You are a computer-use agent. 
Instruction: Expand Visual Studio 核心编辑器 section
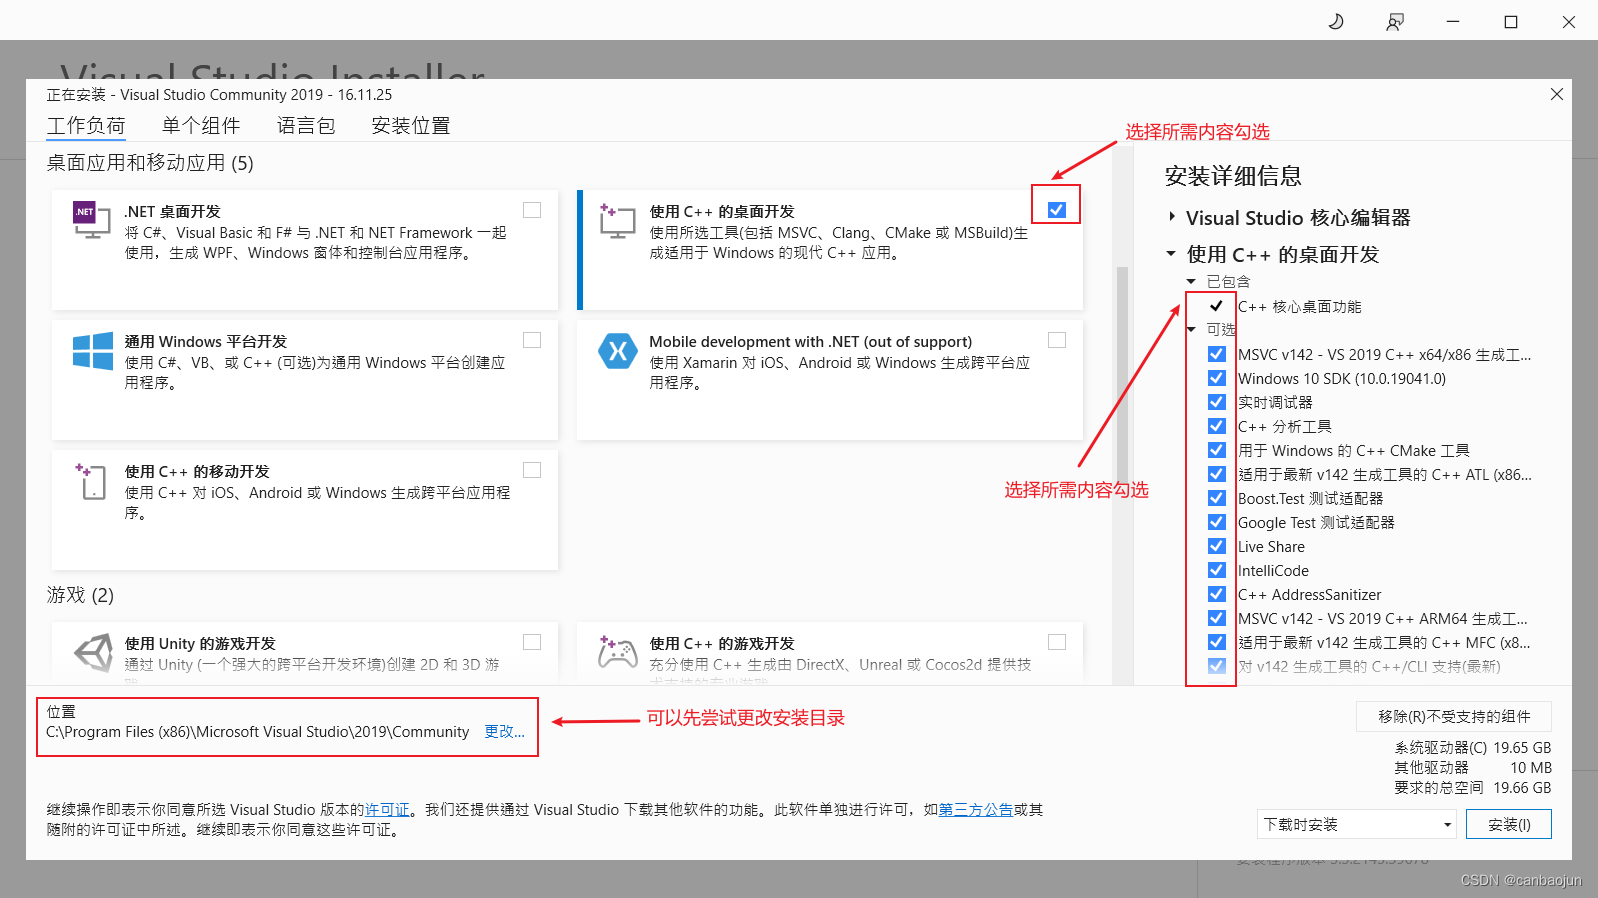click(x=1172, y=217)
